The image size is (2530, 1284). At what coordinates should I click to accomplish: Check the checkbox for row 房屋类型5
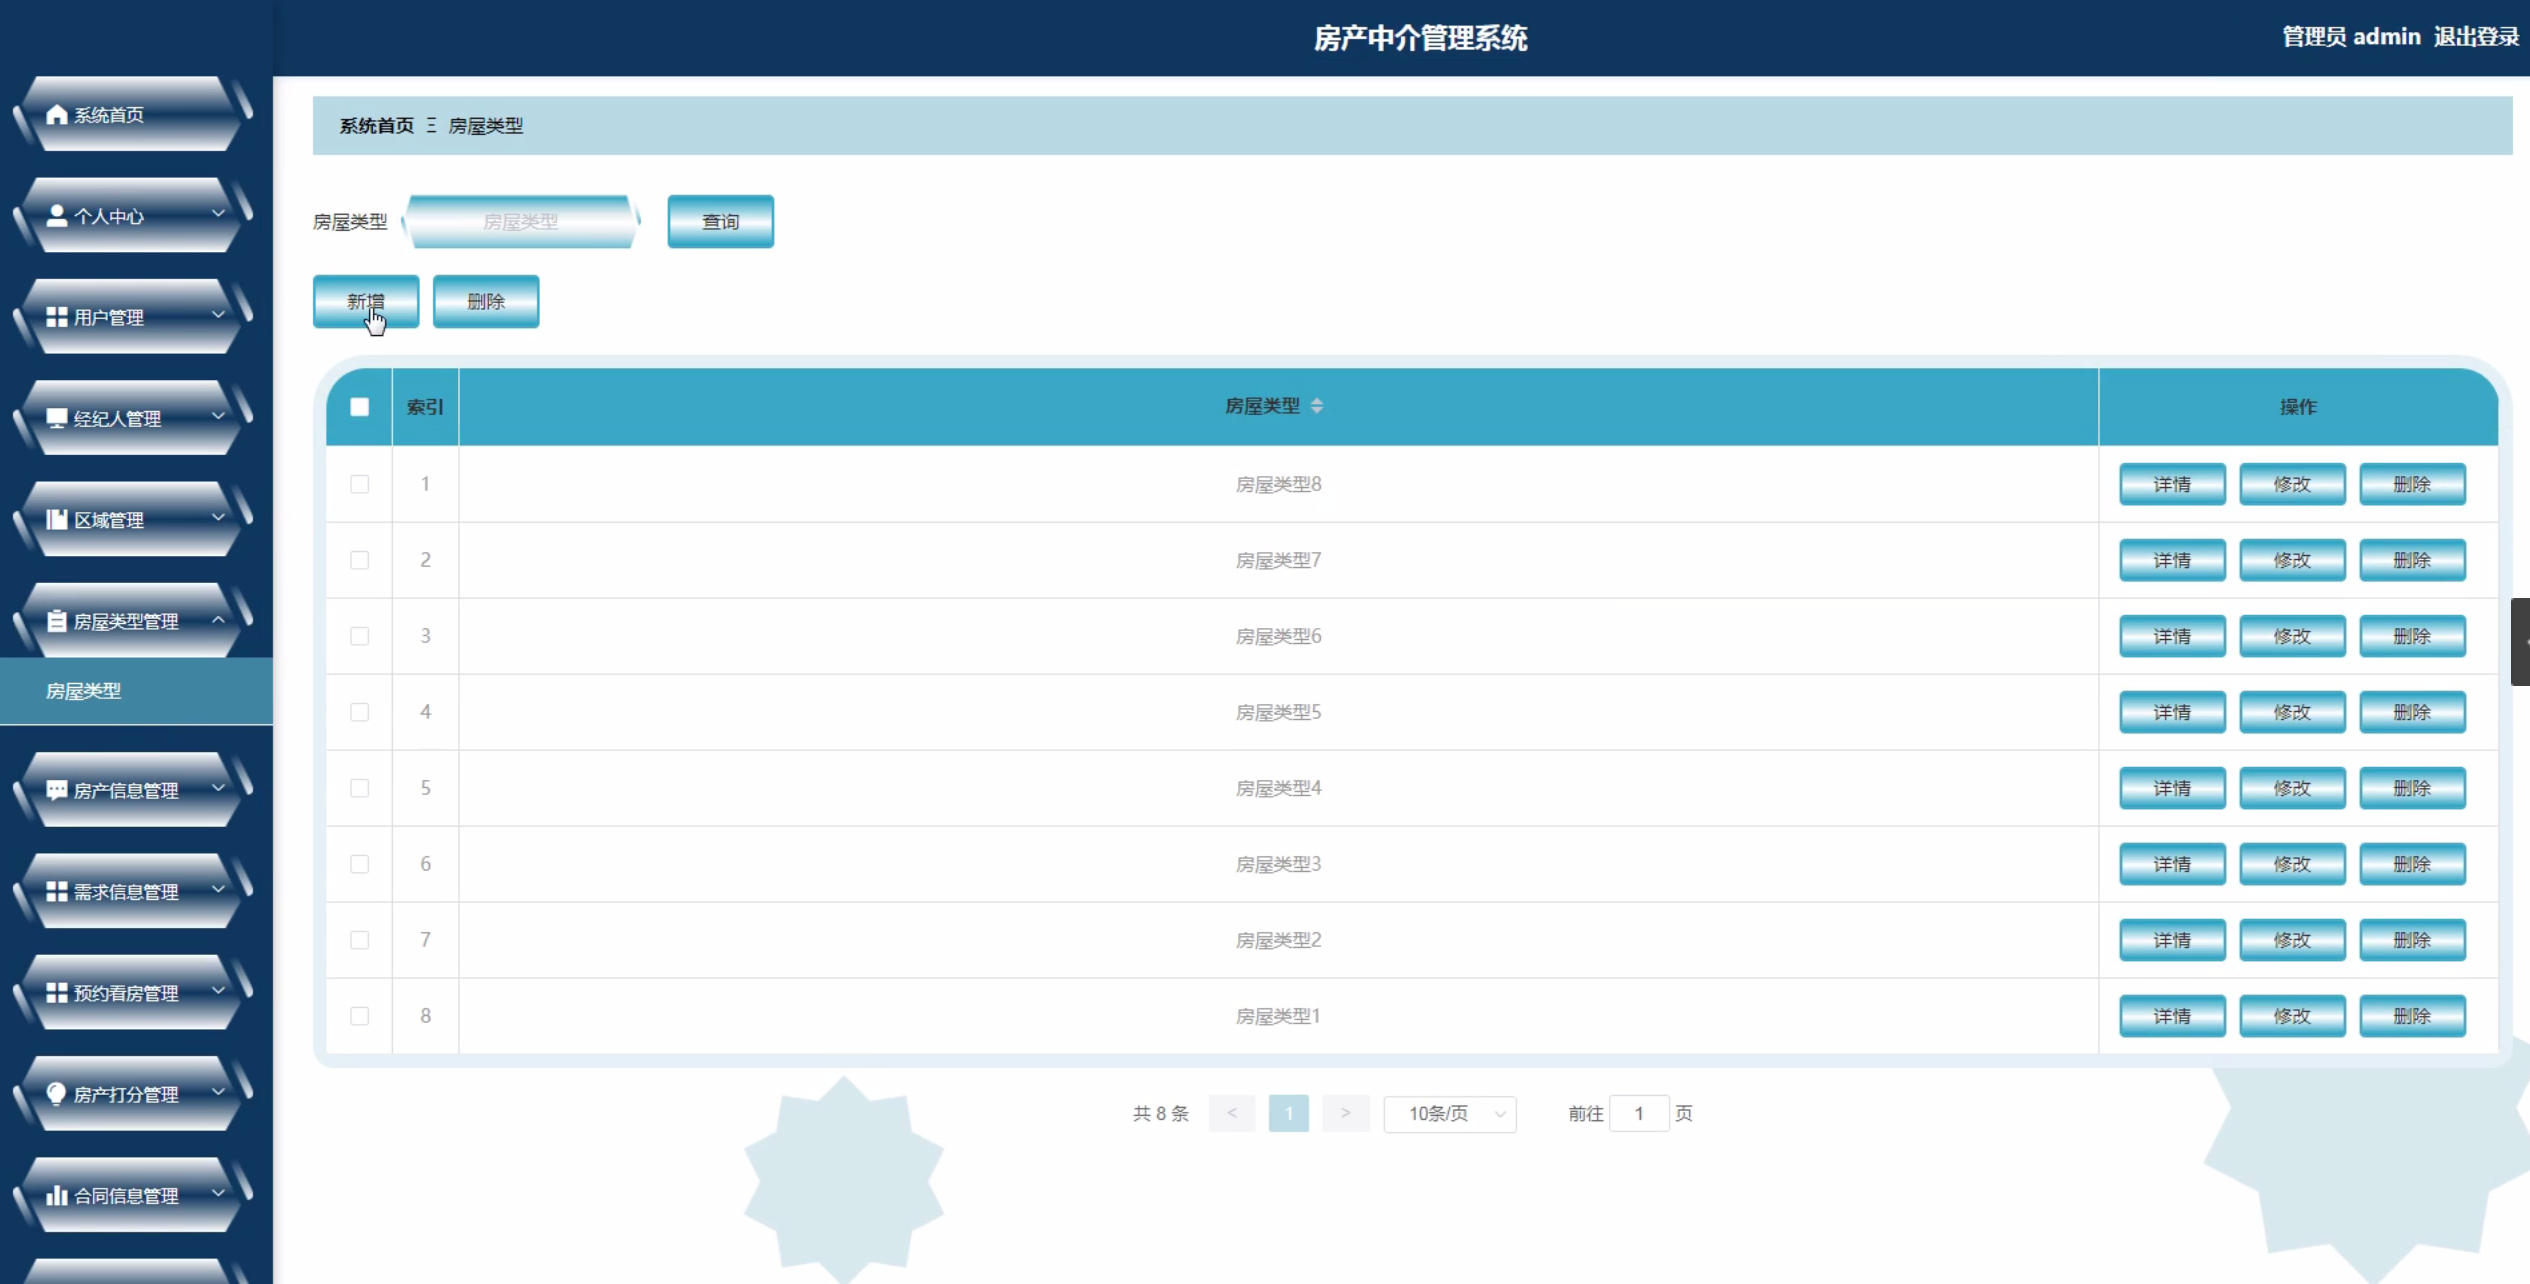tap(359, 712)
